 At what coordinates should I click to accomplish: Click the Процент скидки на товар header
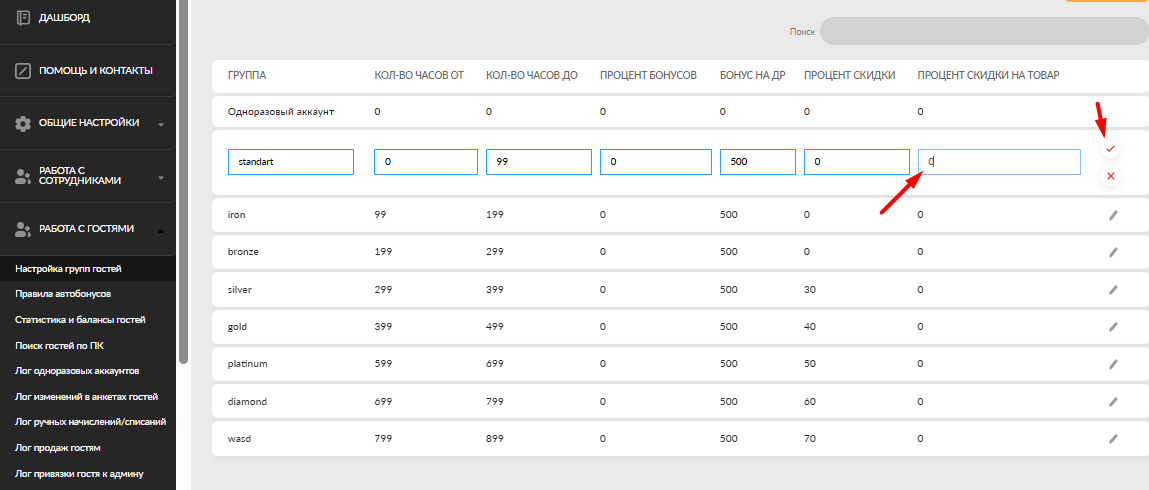click(989, 75)
